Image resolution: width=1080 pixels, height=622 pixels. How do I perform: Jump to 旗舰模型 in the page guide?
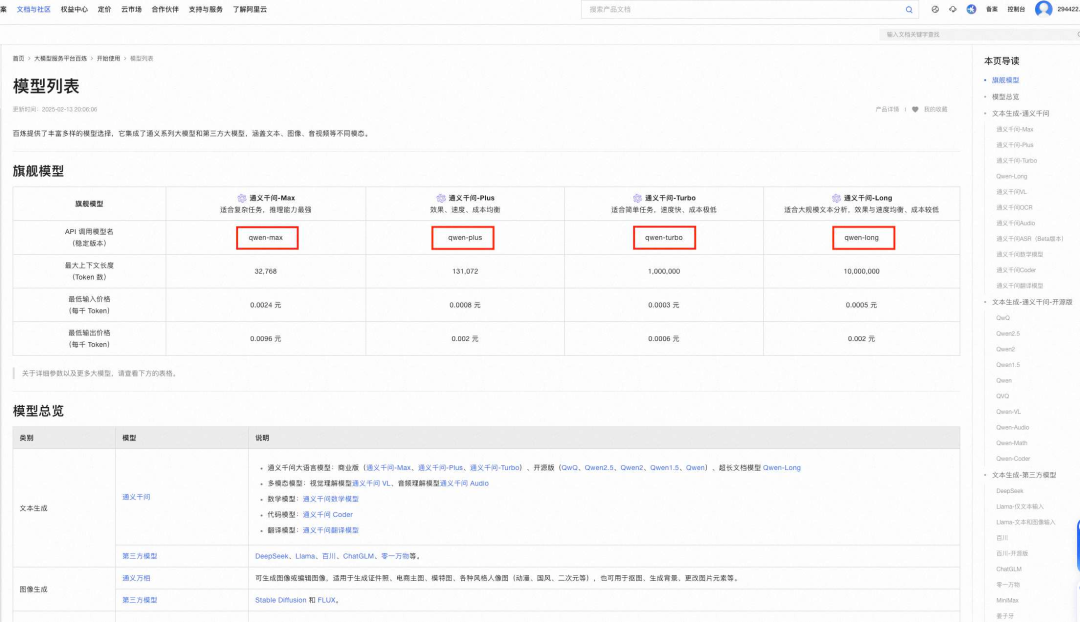tap(1006, 81)
